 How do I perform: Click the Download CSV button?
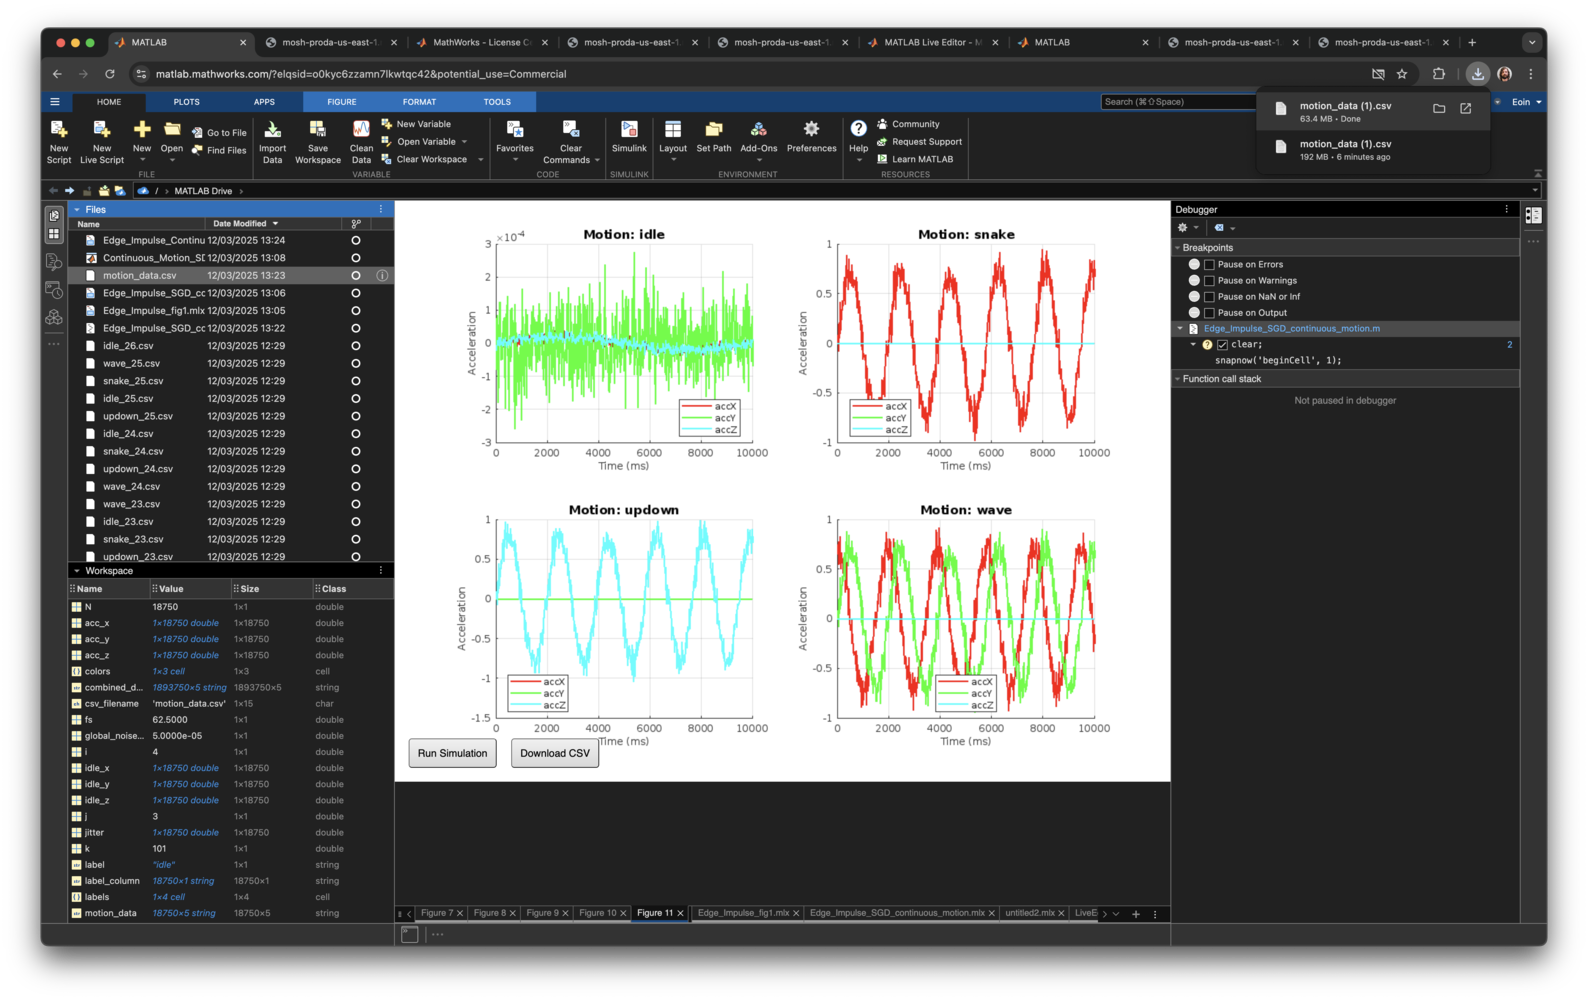(x=555, y=754)
